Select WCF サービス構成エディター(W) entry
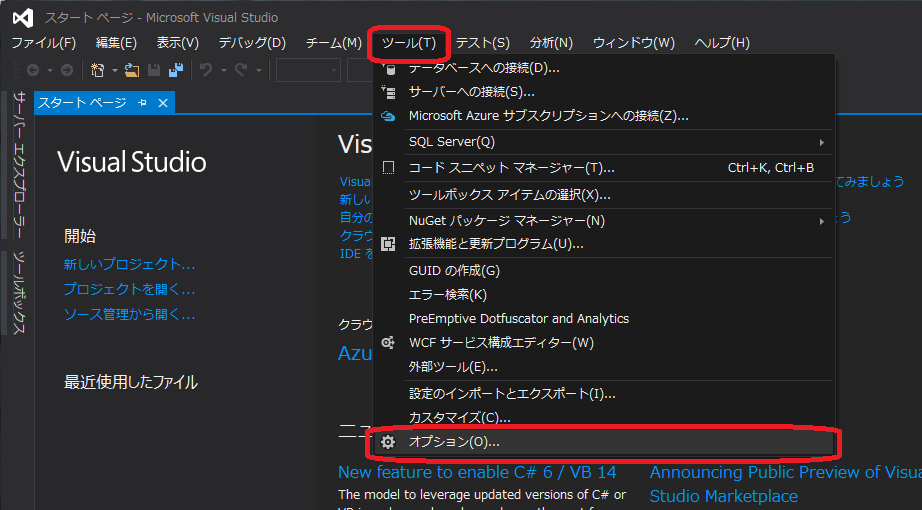The height and width of the screenshot is (510, 922). point(604,342)
